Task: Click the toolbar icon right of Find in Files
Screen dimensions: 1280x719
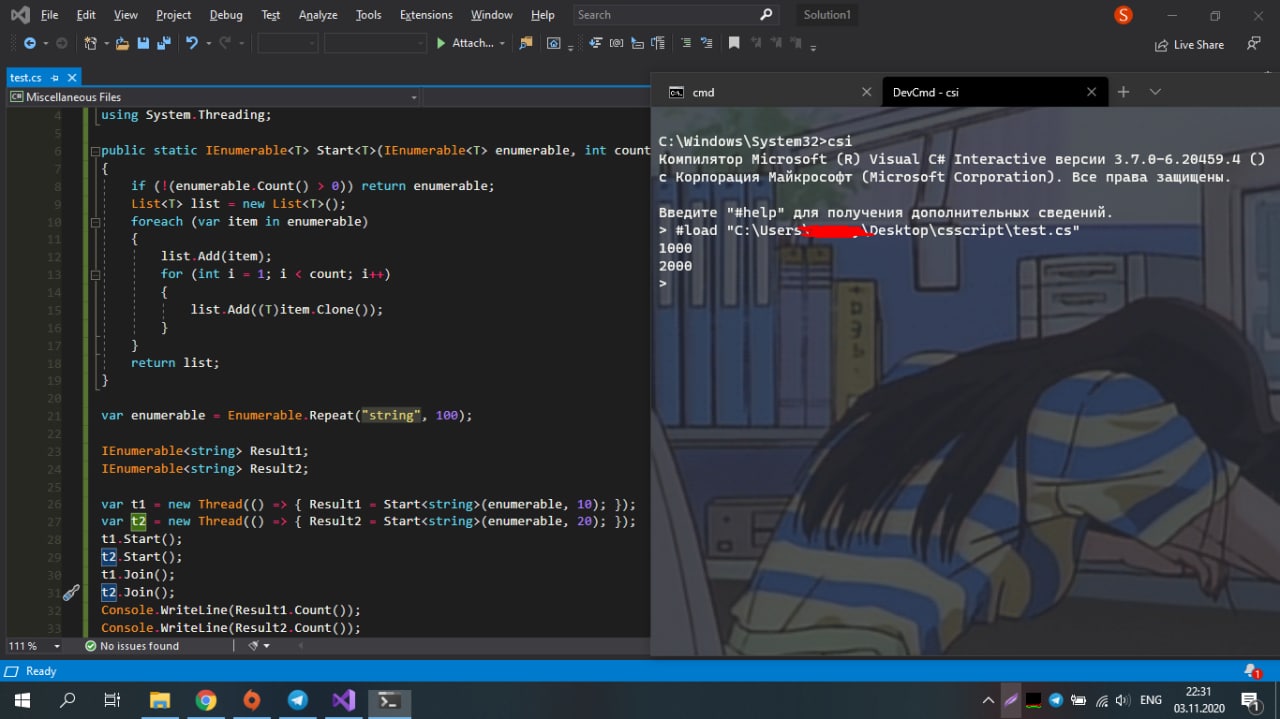Action: 553,43
